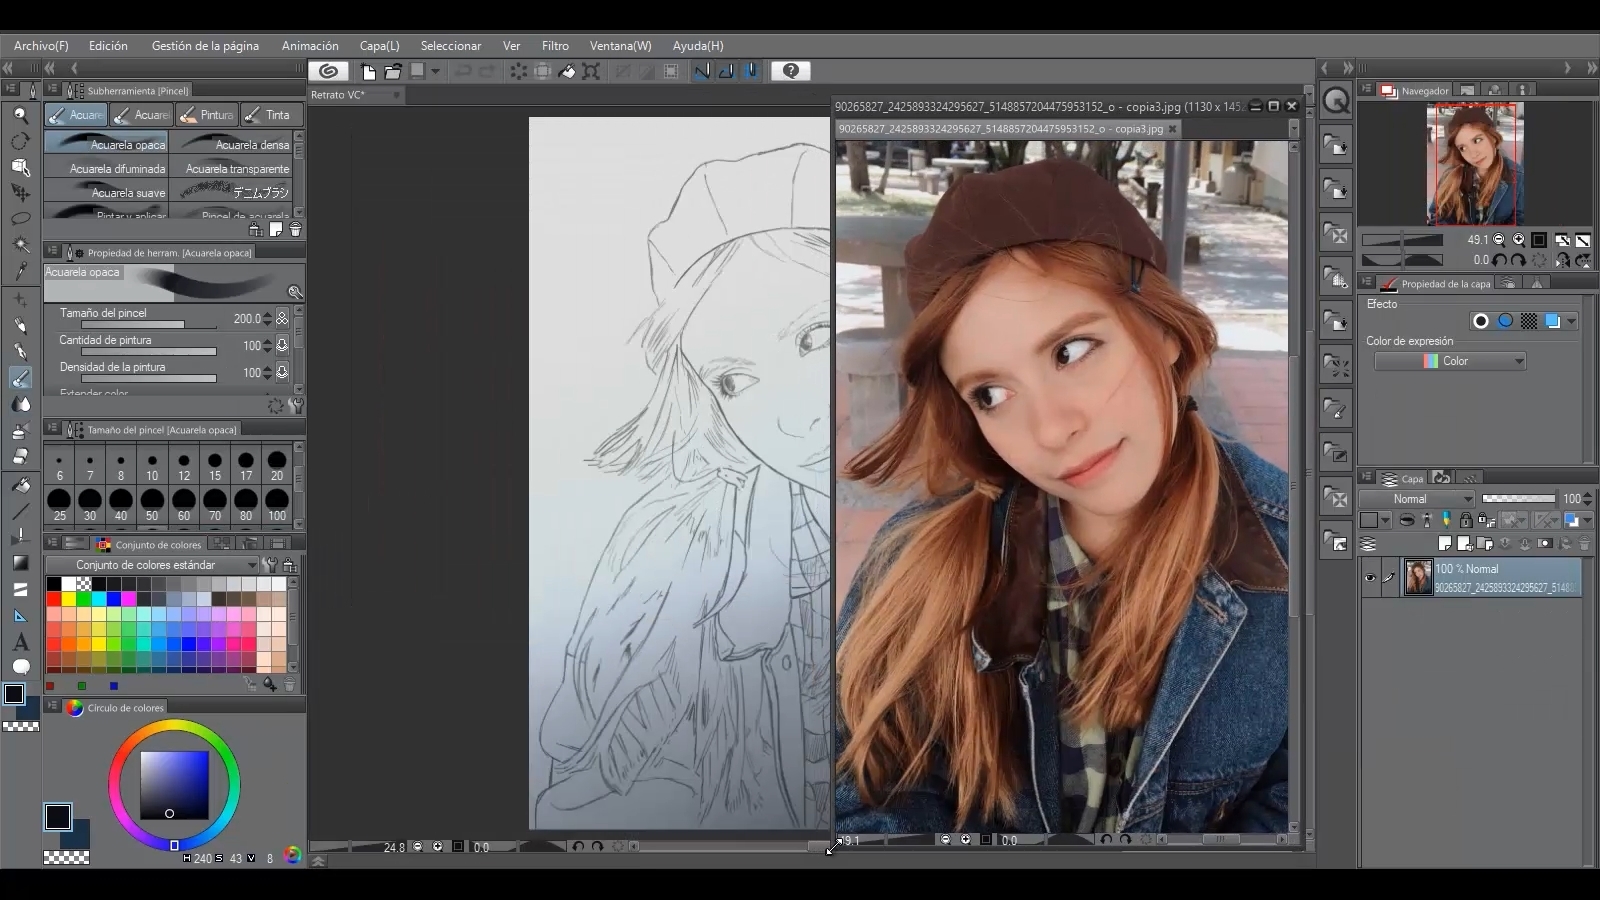Pick the red swatch in color set

tap(54, 599)
